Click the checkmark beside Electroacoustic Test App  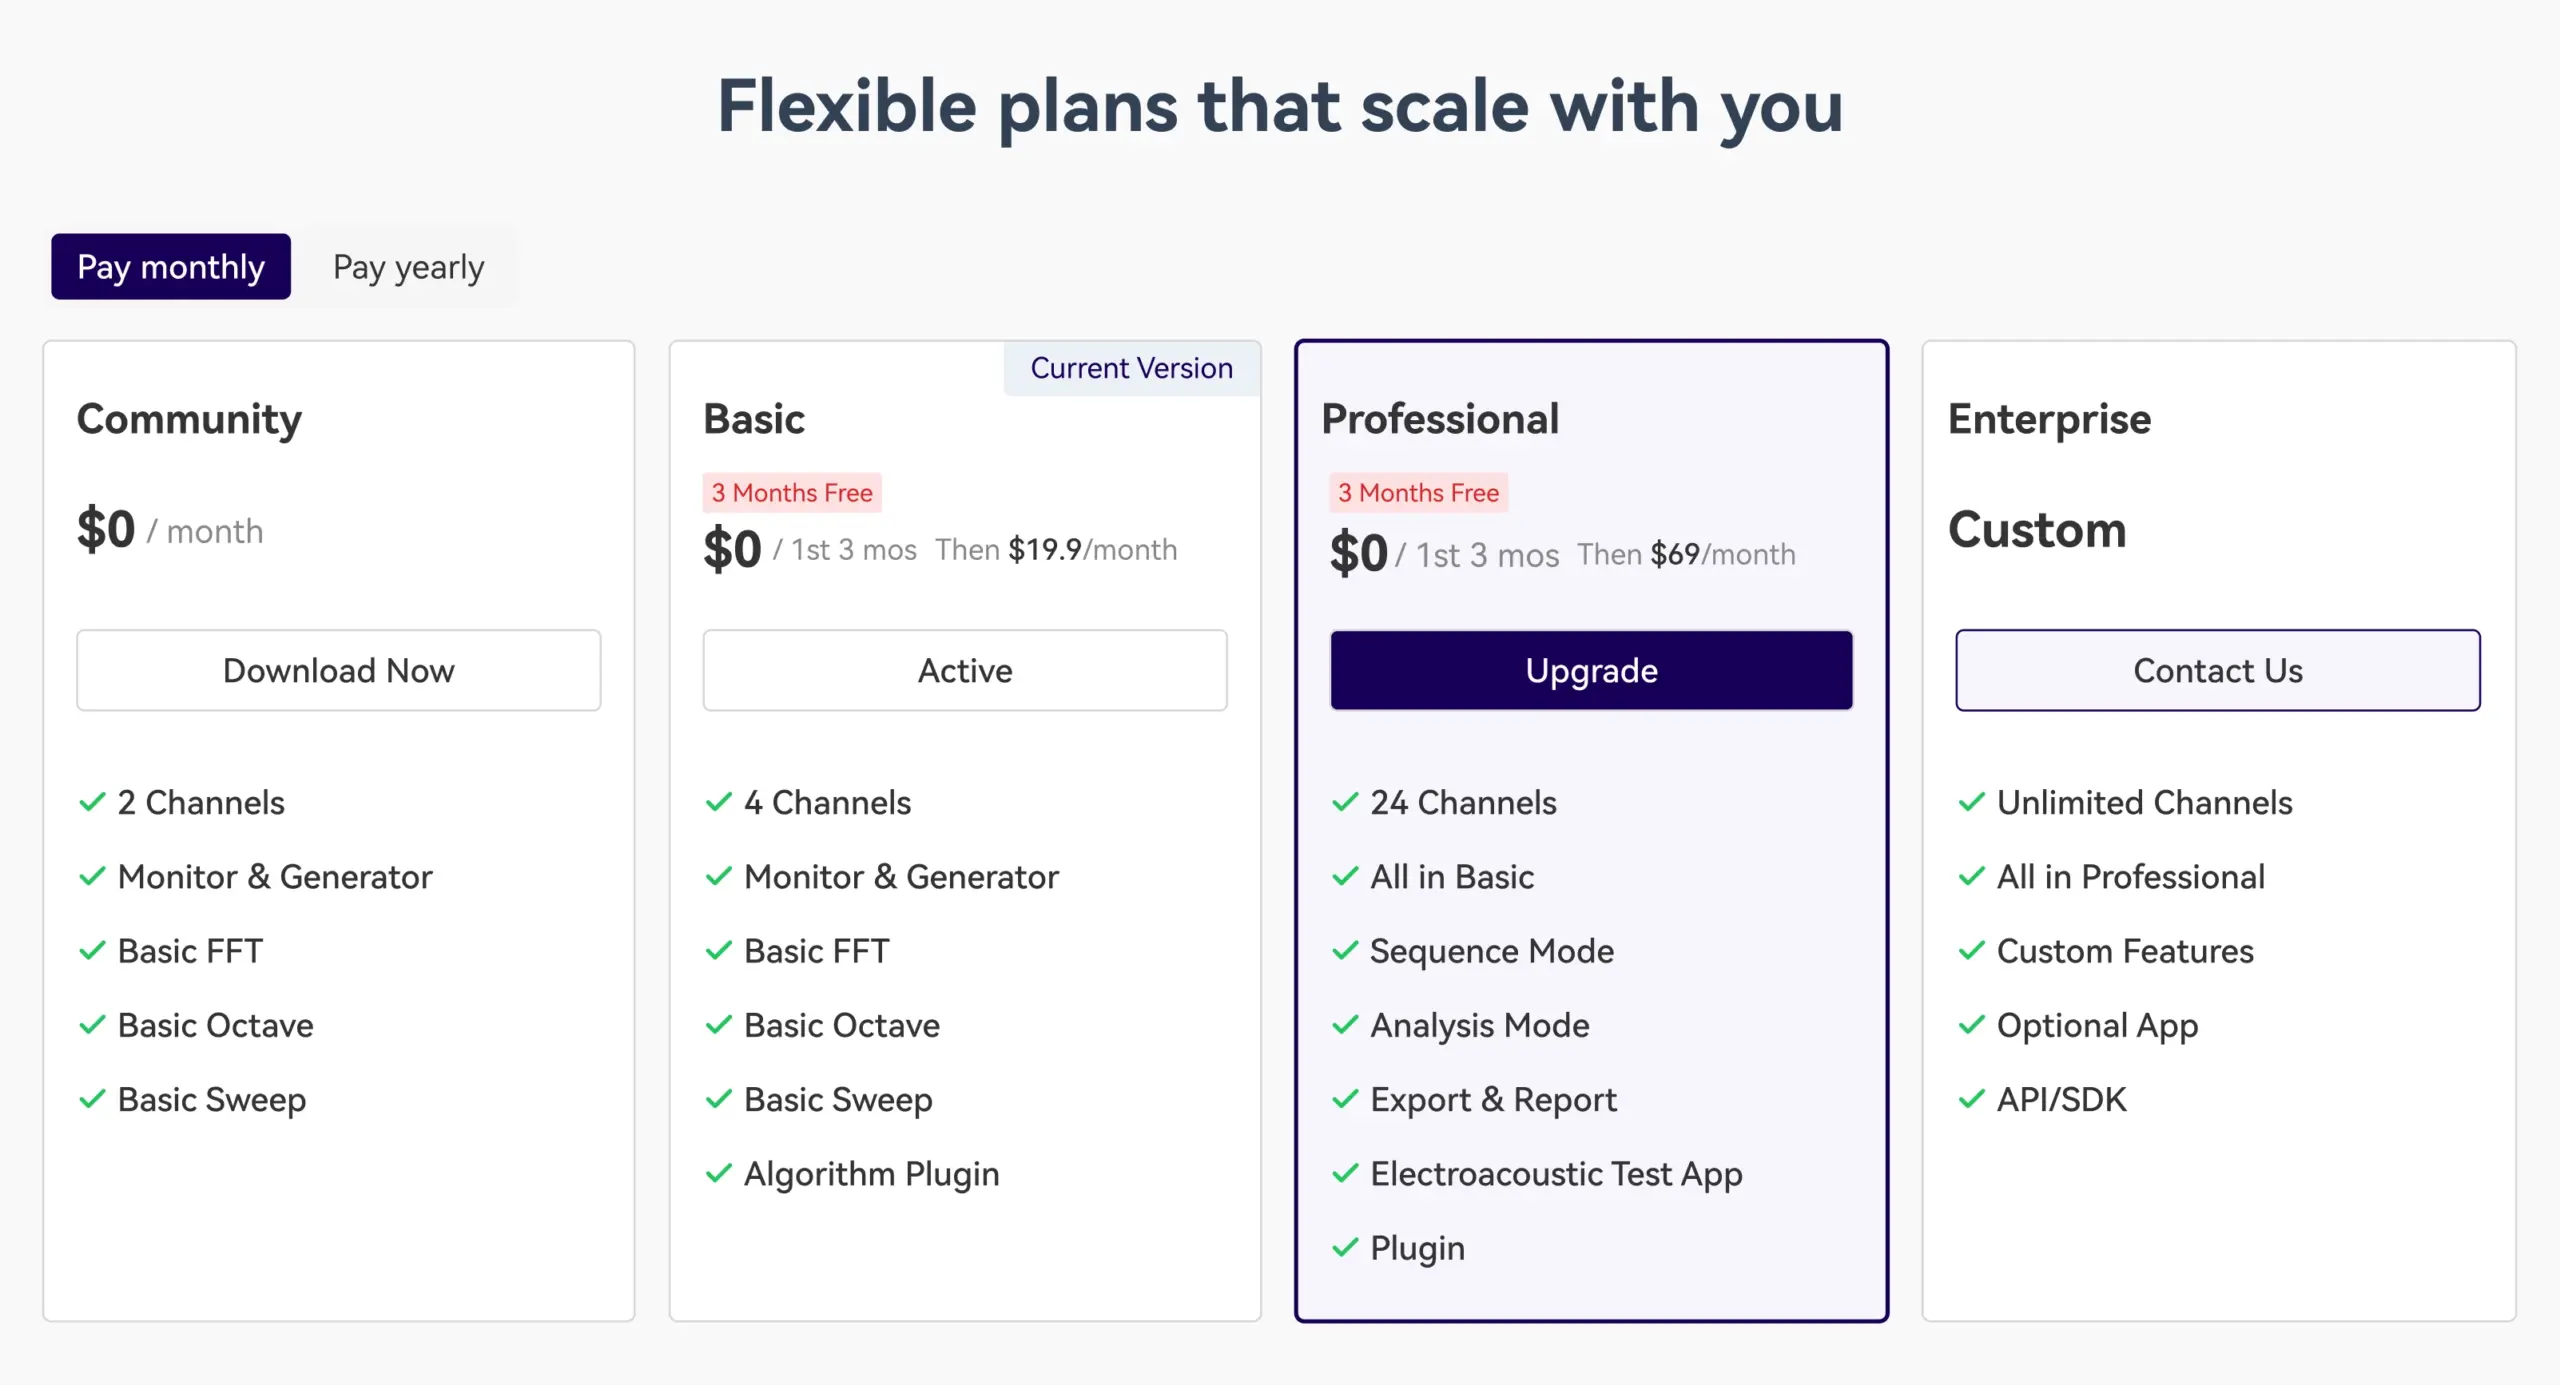tap(1345, 1173)
